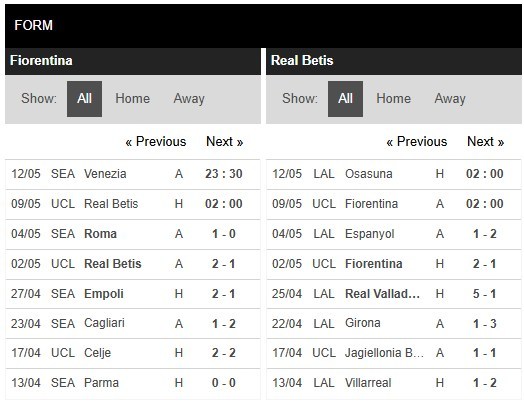
Task: Open the Espanyol 1 - 2 match row
Action: pos(394,234)
